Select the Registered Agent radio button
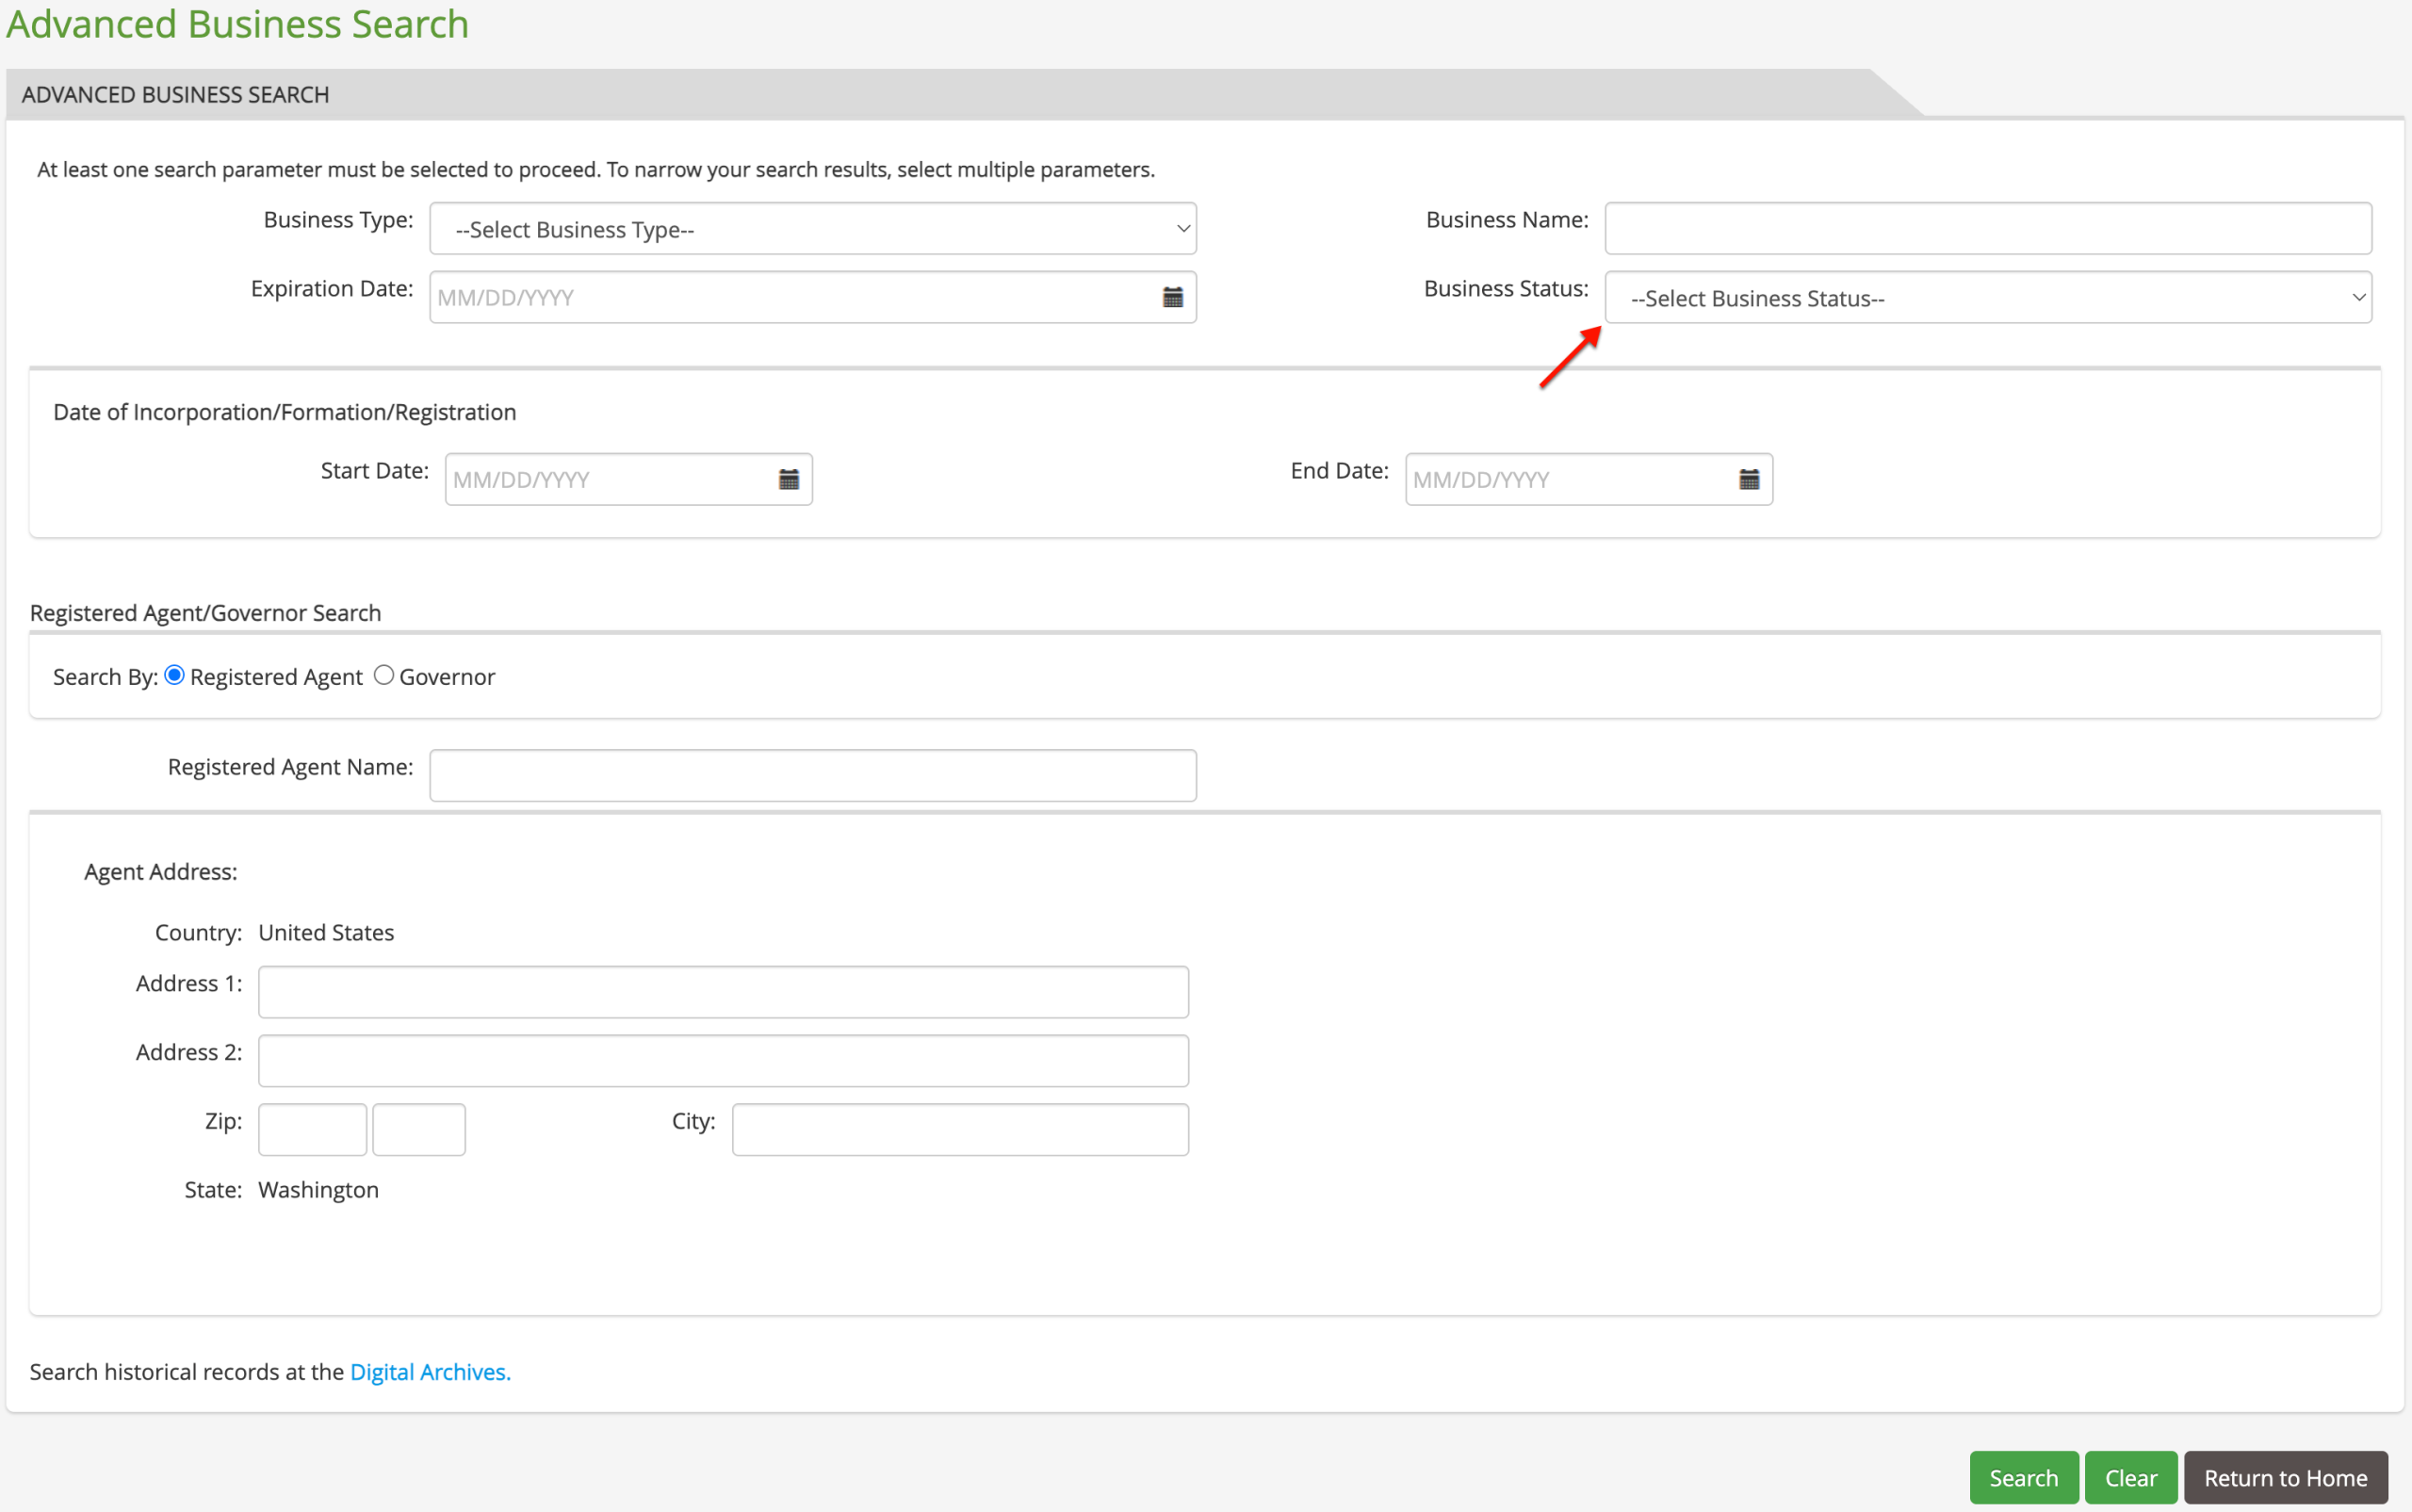 coord(174,675)
